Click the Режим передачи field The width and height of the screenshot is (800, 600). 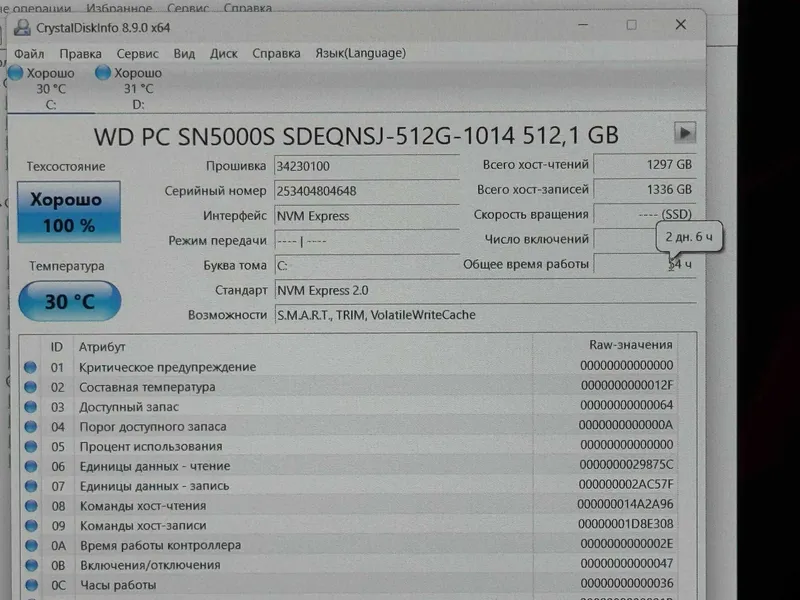pos(366,241)
